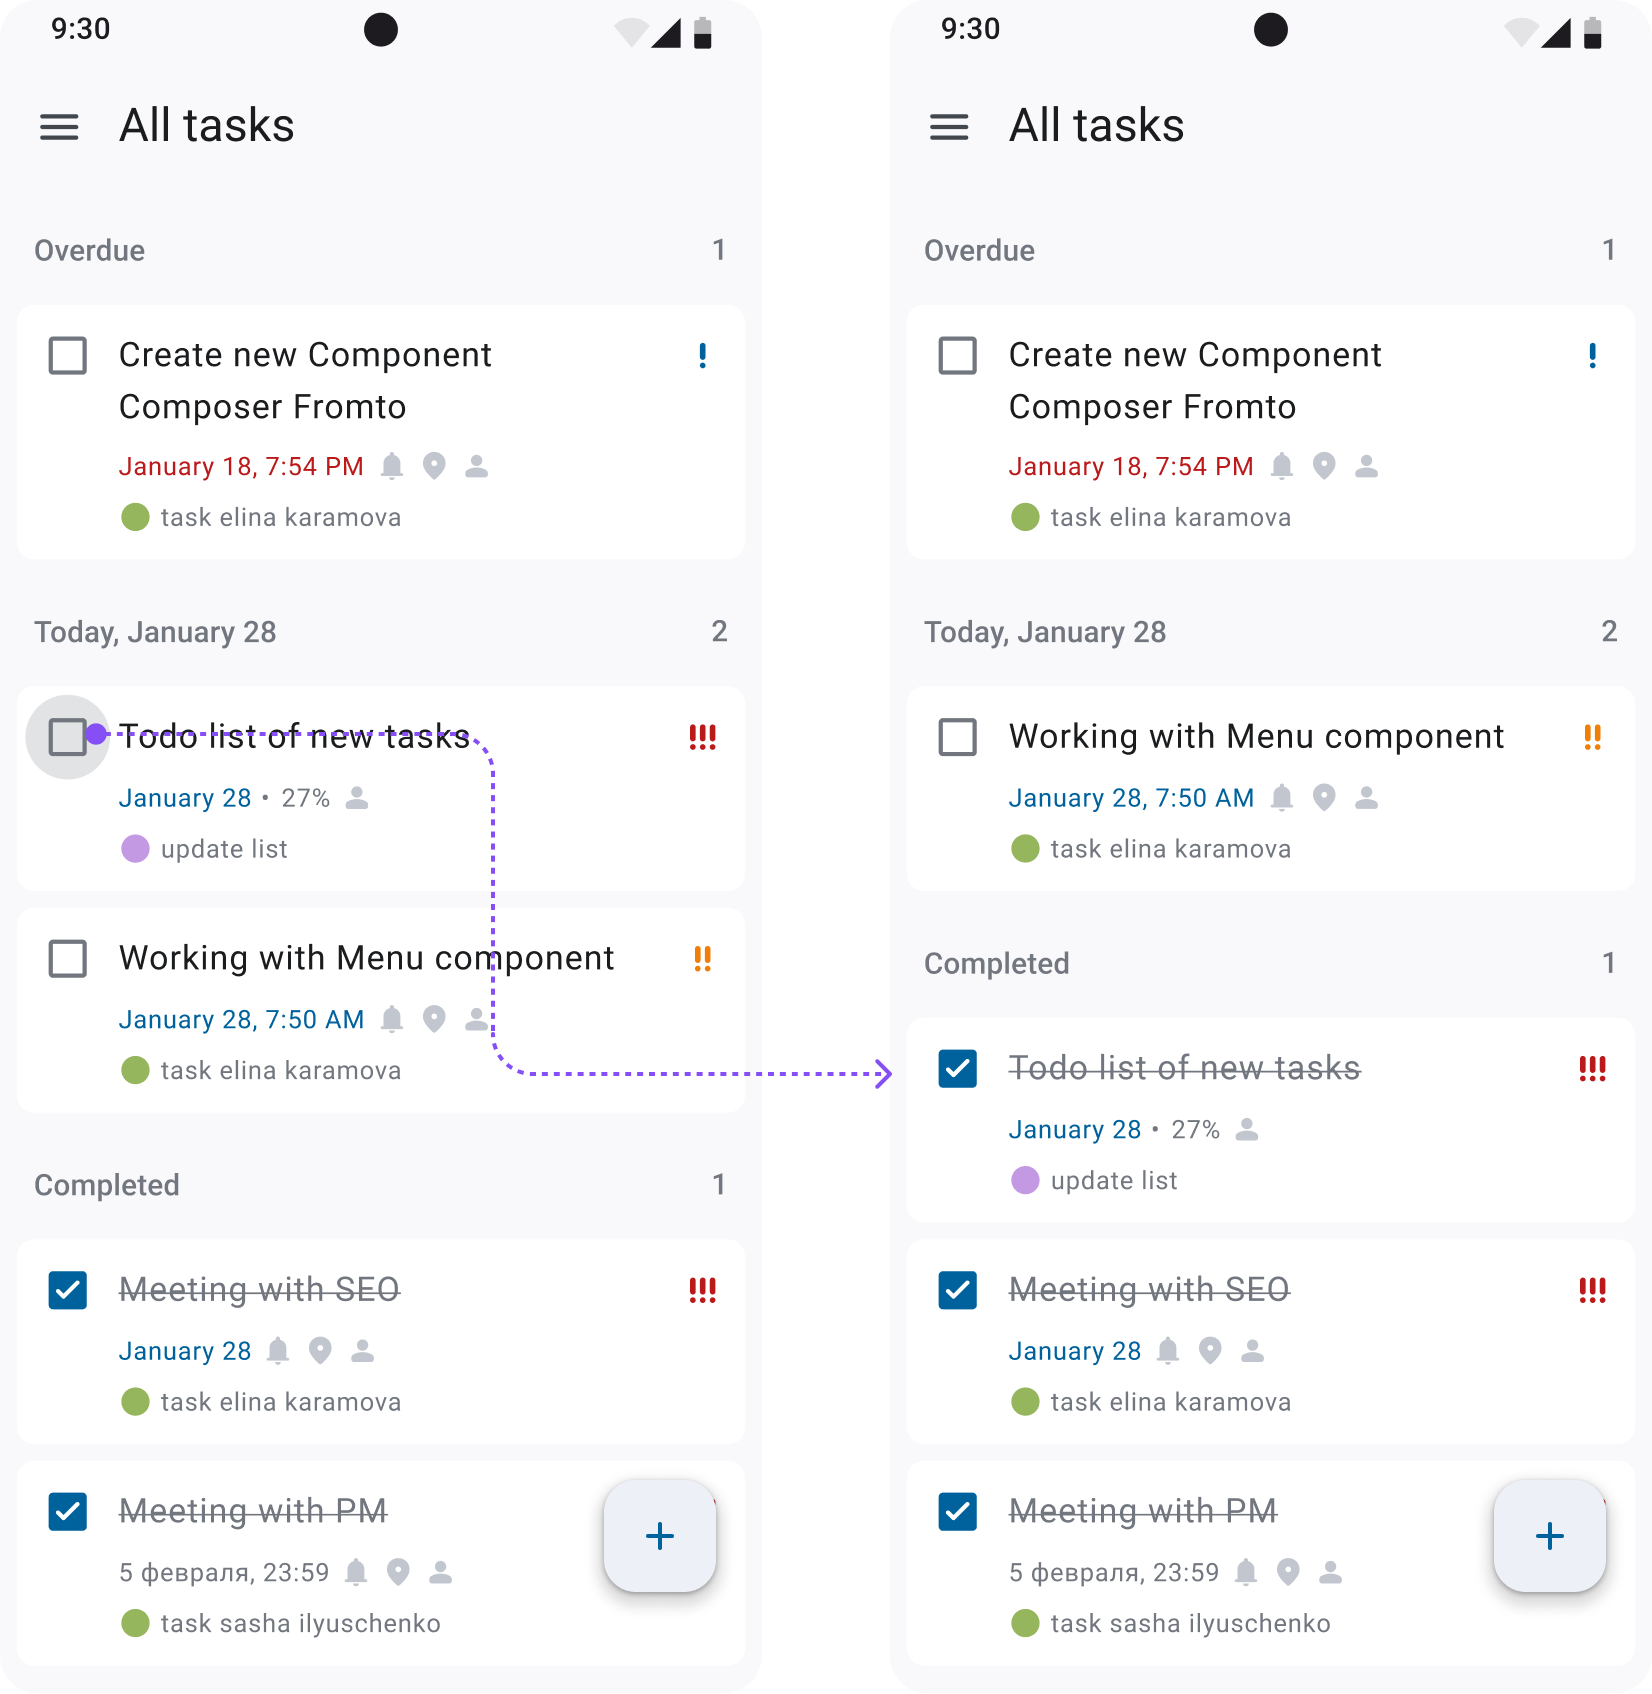Click bell reminder icon of overdue task, left phone

pyautogui.click(x=392, y=466)
